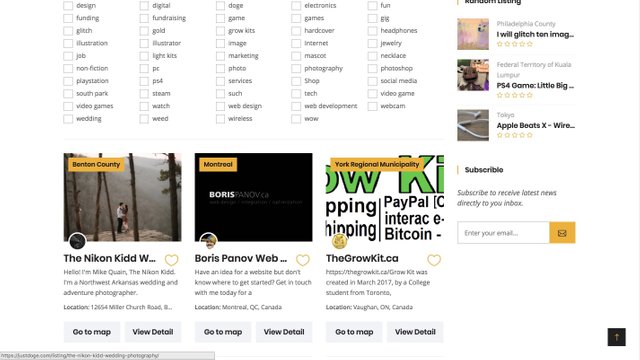
Task: Open Boris Panov author avatar
Action: (x=208, y=241)
